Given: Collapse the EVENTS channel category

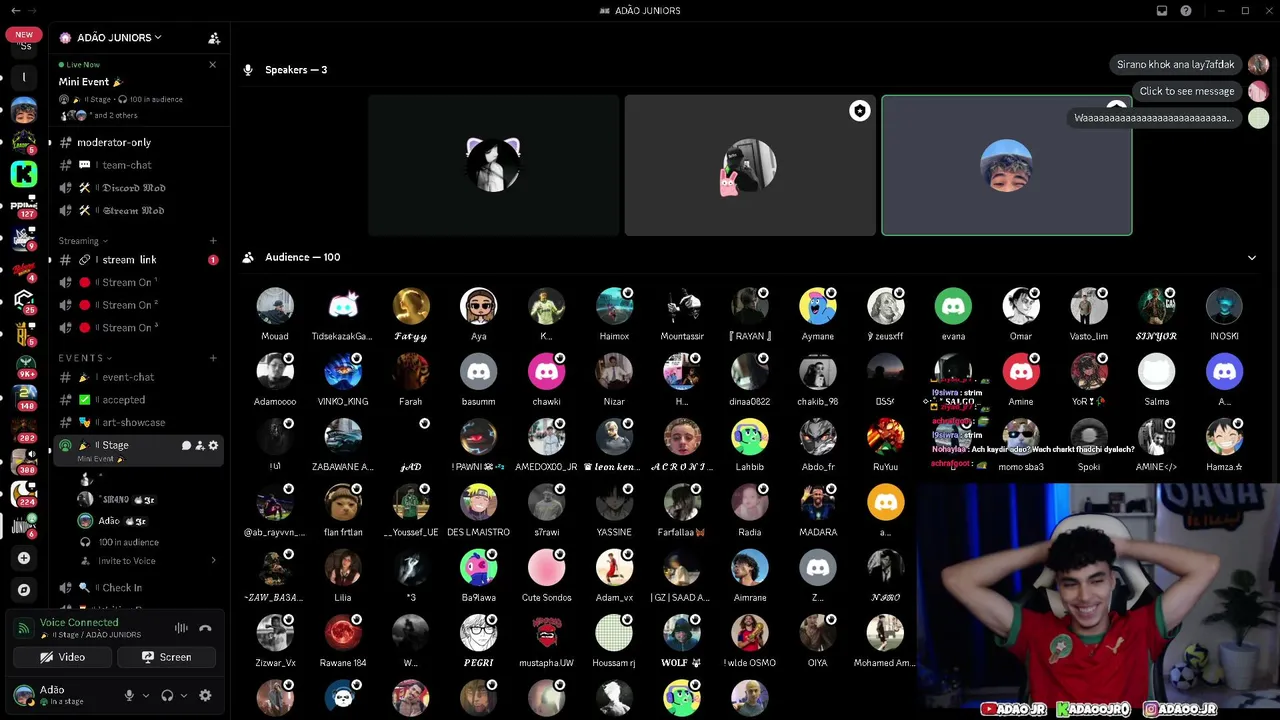Looking at the screenshot, I should click(85, 358).
